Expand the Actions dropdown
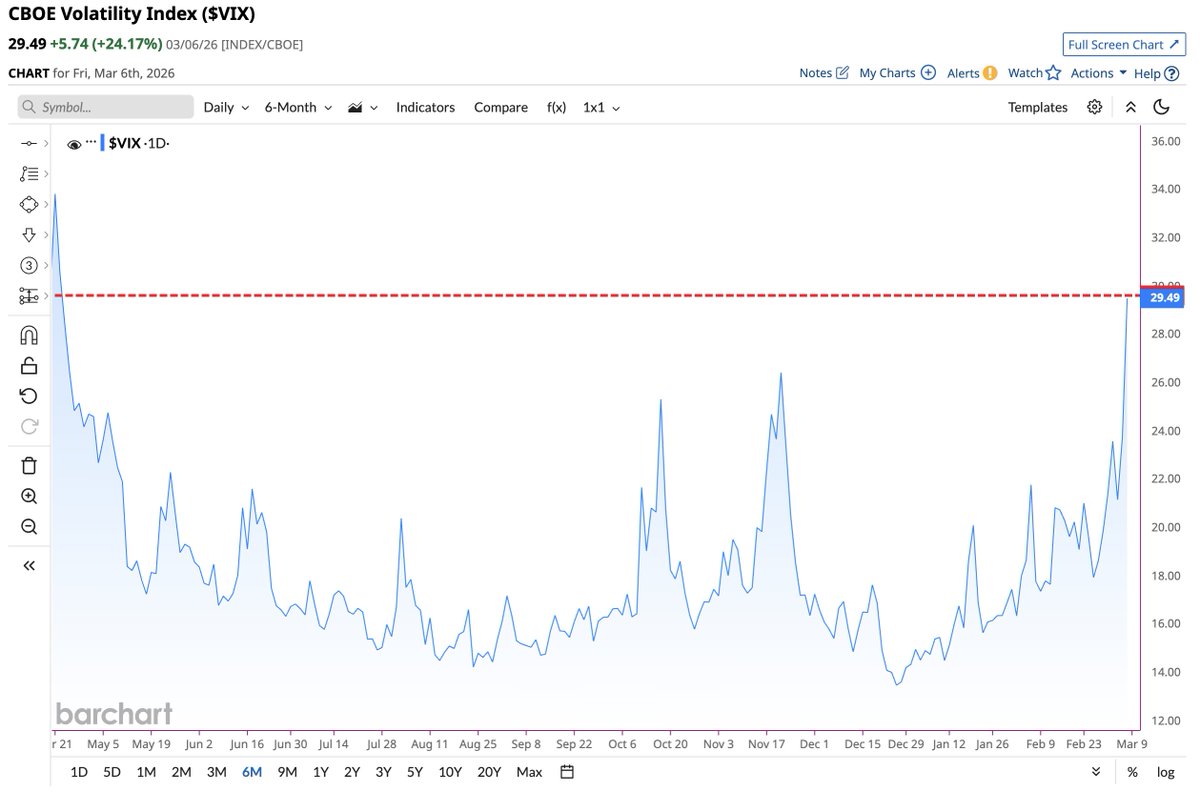Viewport: 1200px width, 792px height. [x=1099, y=73]
